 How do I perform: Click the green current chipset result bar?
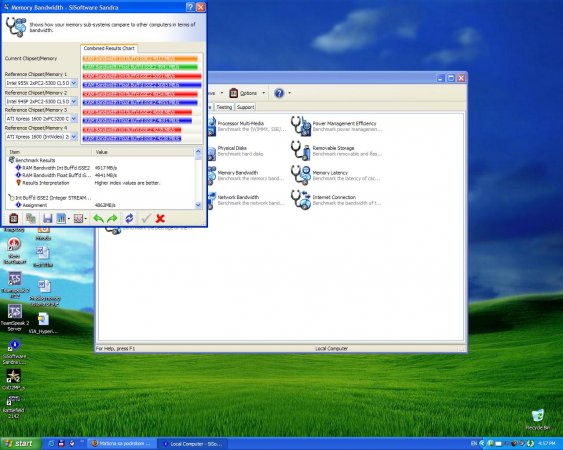[x=140, y=67]
